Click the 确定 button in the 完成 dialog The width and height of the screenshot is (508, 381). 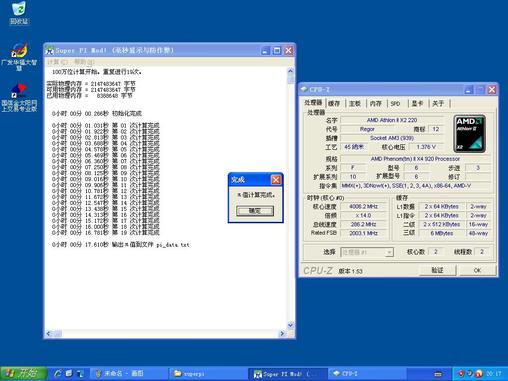click(255, 211)
